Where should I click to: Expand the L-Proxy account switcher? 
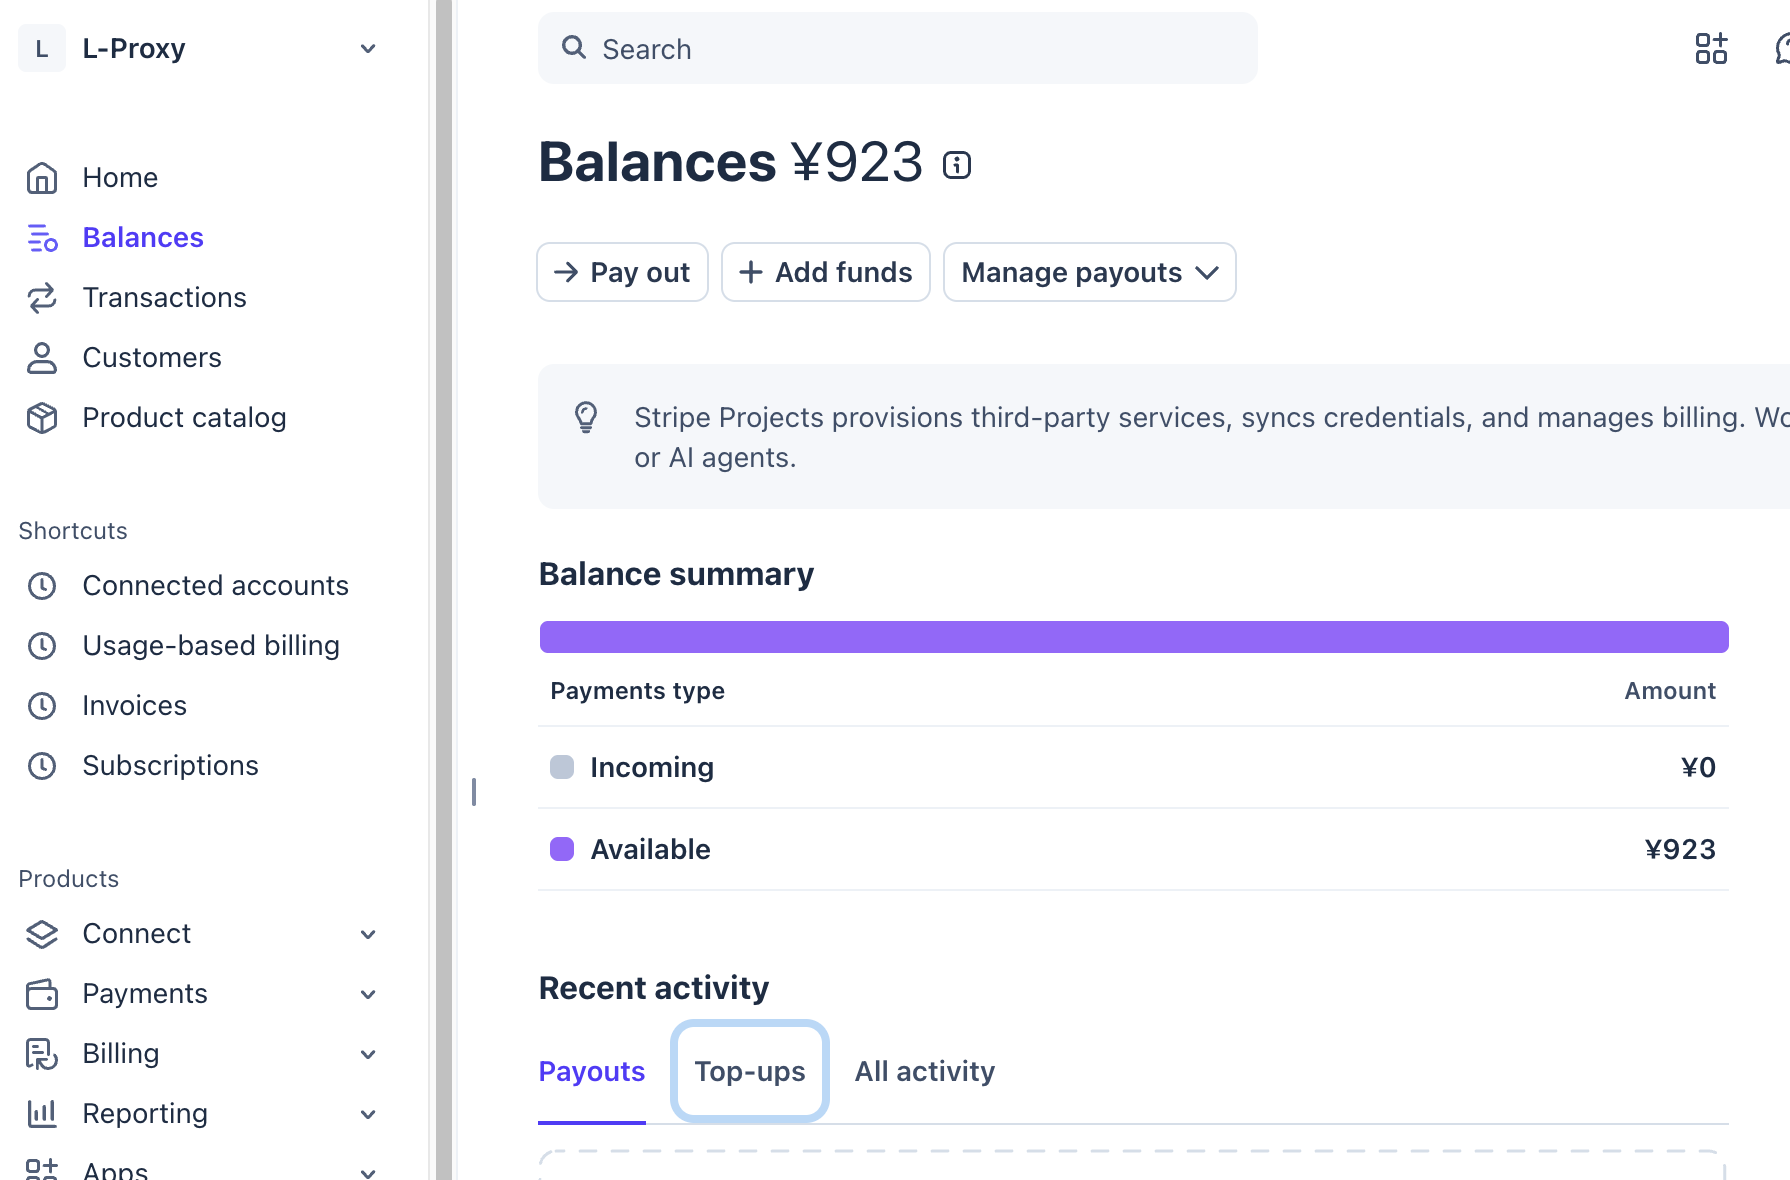tap(200, 48)
